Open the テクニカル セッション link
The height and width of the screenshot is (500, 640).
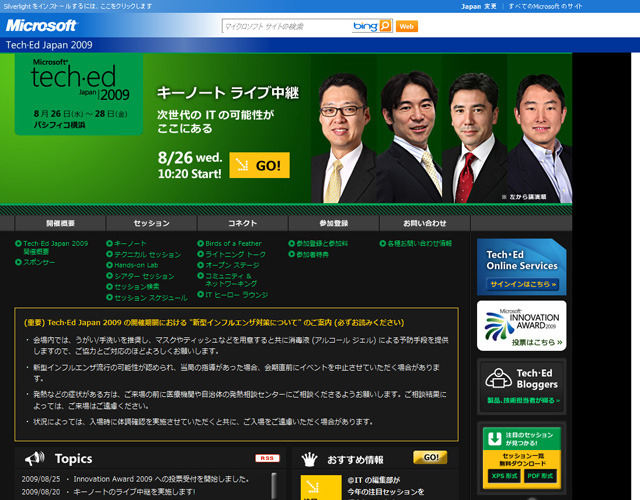point(147,254)
